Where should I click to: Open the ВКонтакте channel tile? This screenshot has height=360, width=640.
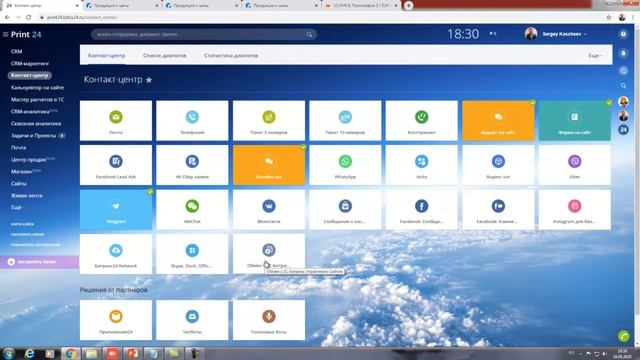click(x=269, y=210)
